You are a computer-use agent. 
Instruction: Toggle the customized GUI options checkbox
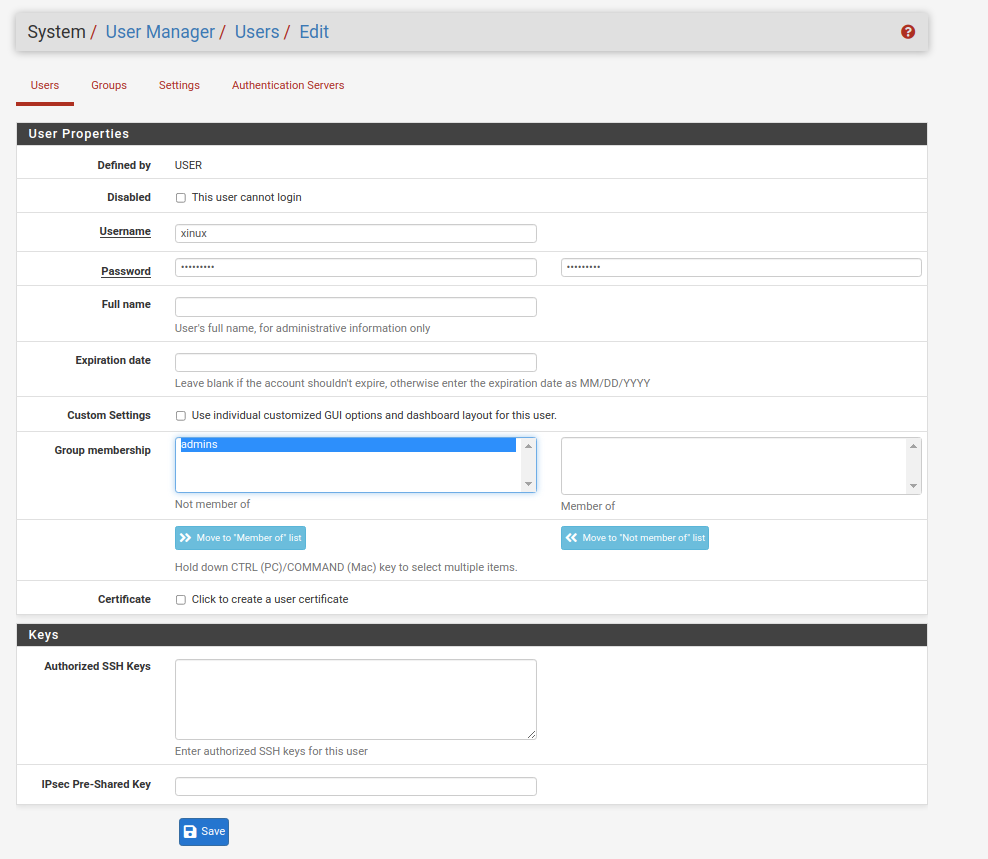[x=181, y=416]
